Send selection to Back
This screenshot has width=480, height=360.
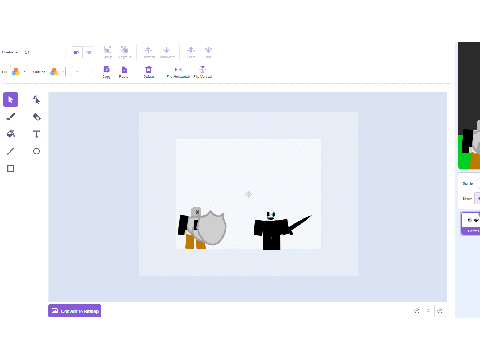(x=208, y=52)
